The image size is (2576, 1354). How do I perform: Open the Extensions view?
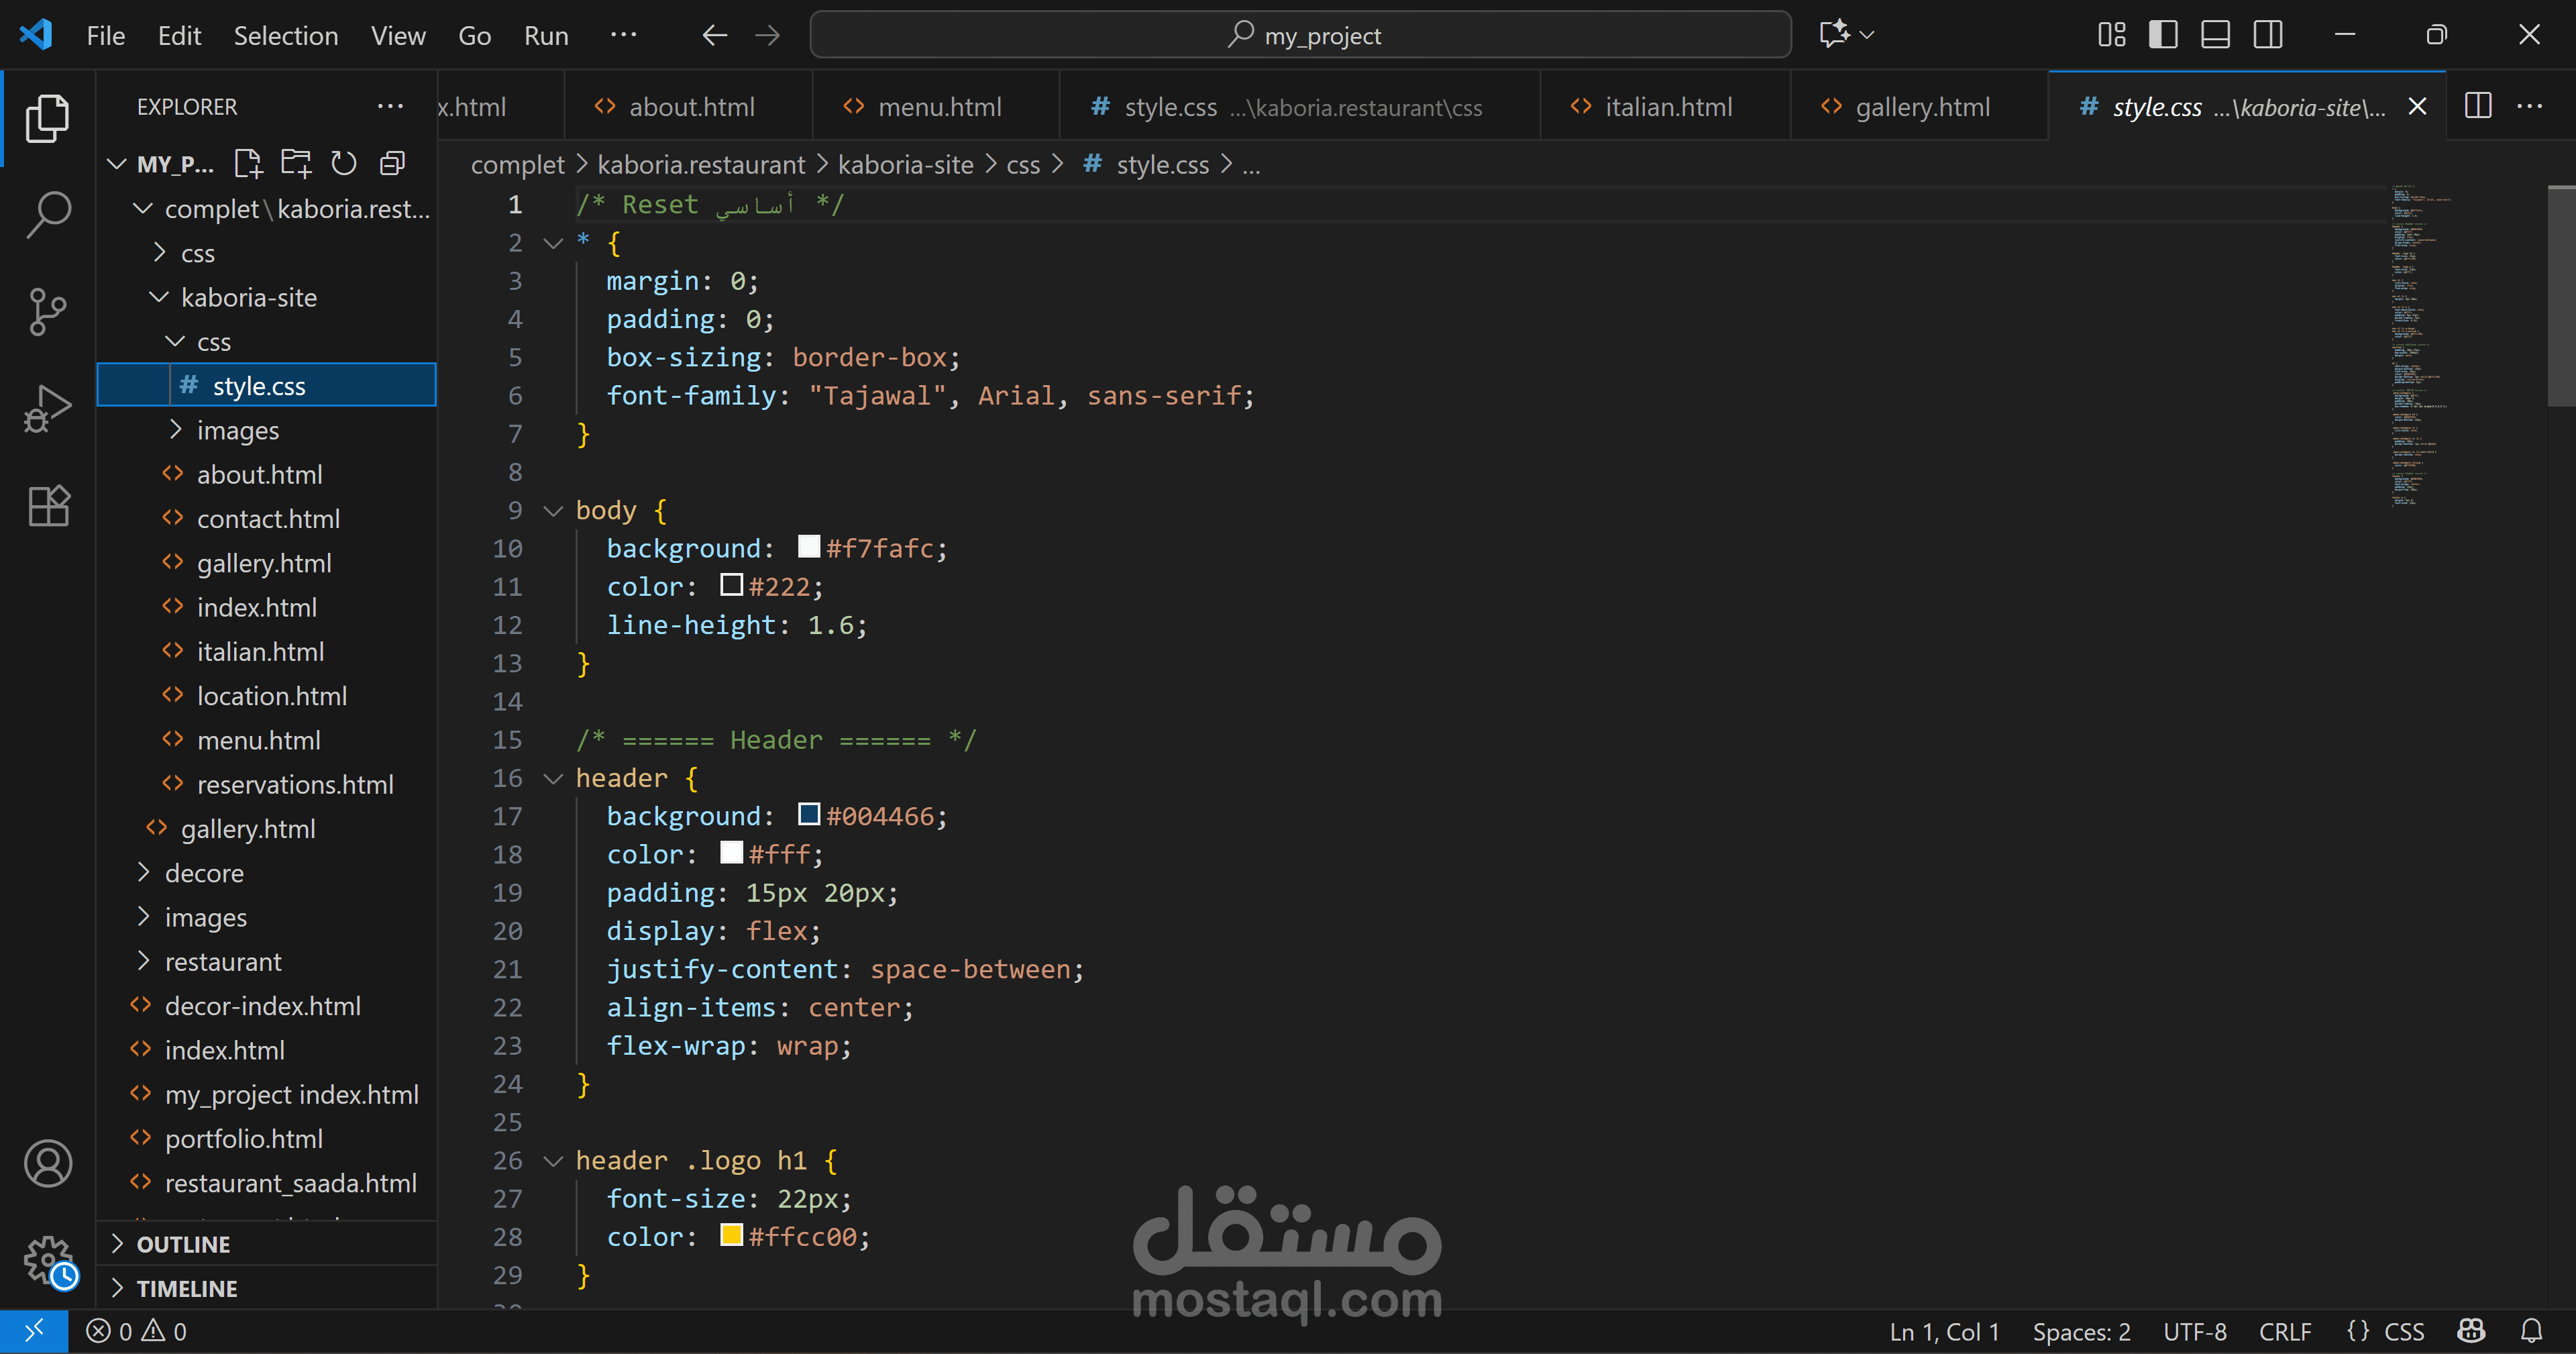48,506
